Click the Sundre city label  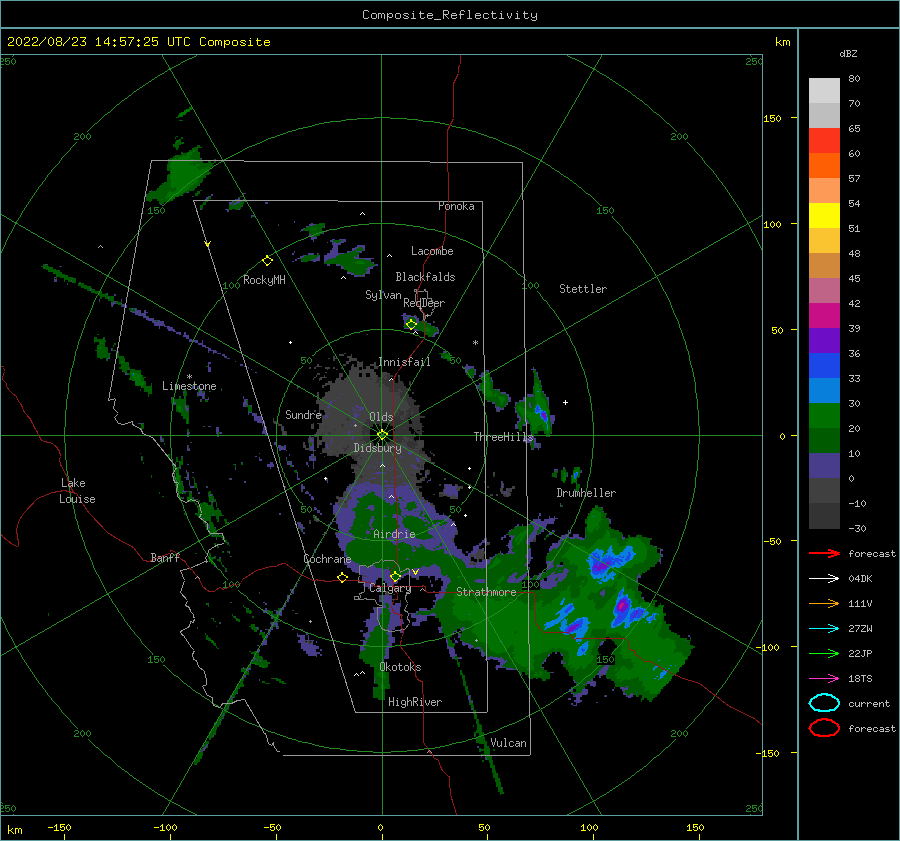(303, 415)
